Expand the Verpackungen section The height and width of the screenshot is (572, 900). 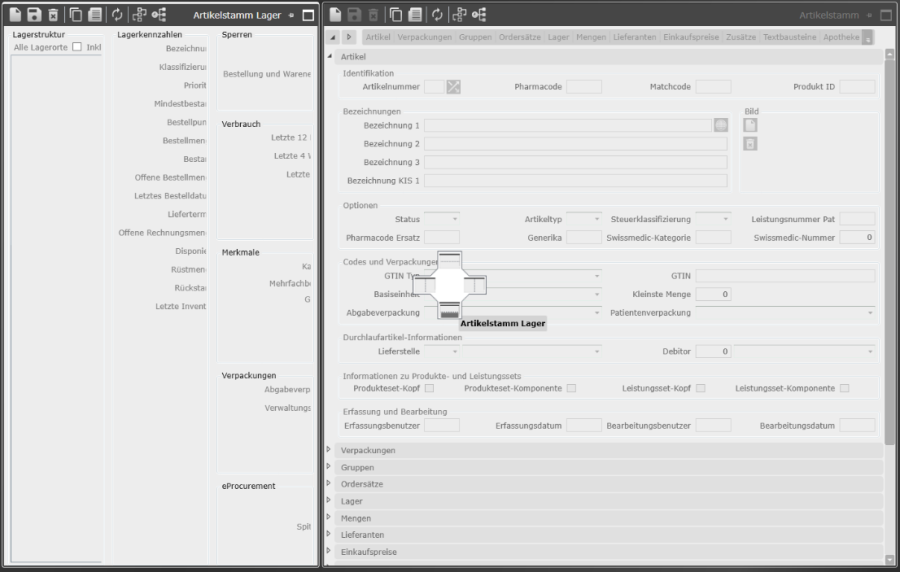329,449
